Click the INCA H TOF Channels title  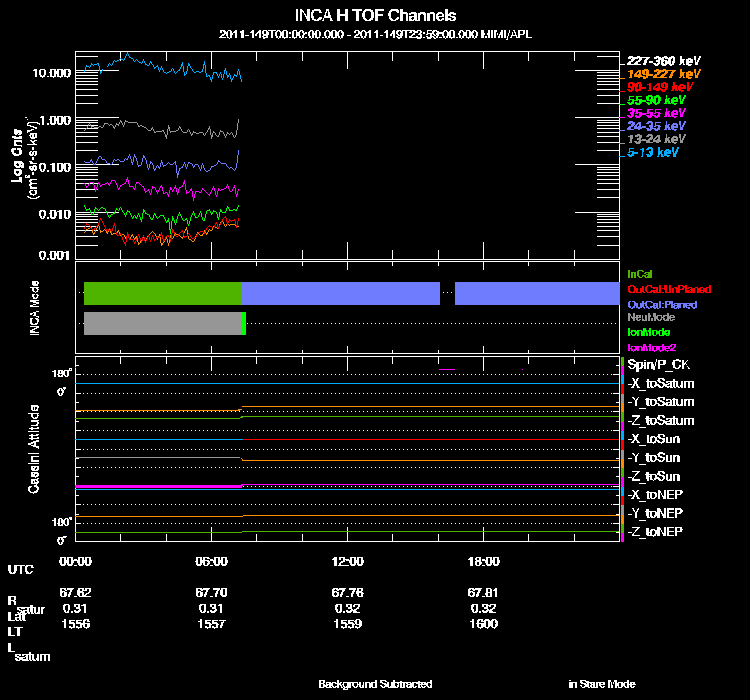point(375,15)
